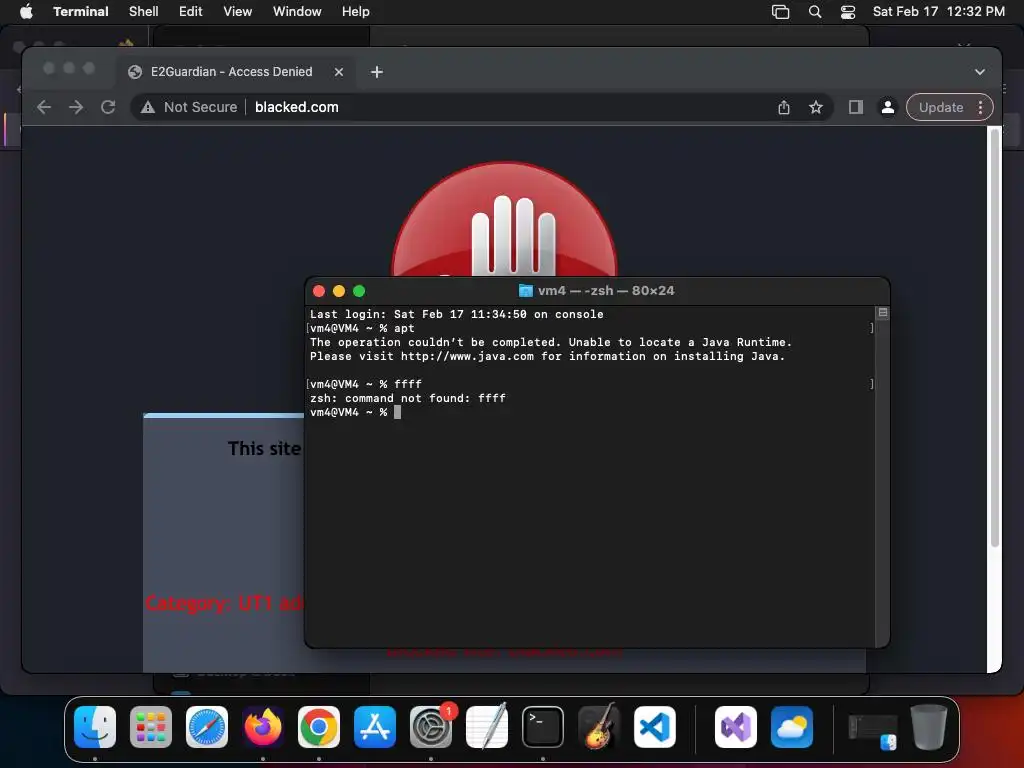The image size is (1024, 768).
Task: Open Google Chrome from the Dock
Action: (319, 727)
